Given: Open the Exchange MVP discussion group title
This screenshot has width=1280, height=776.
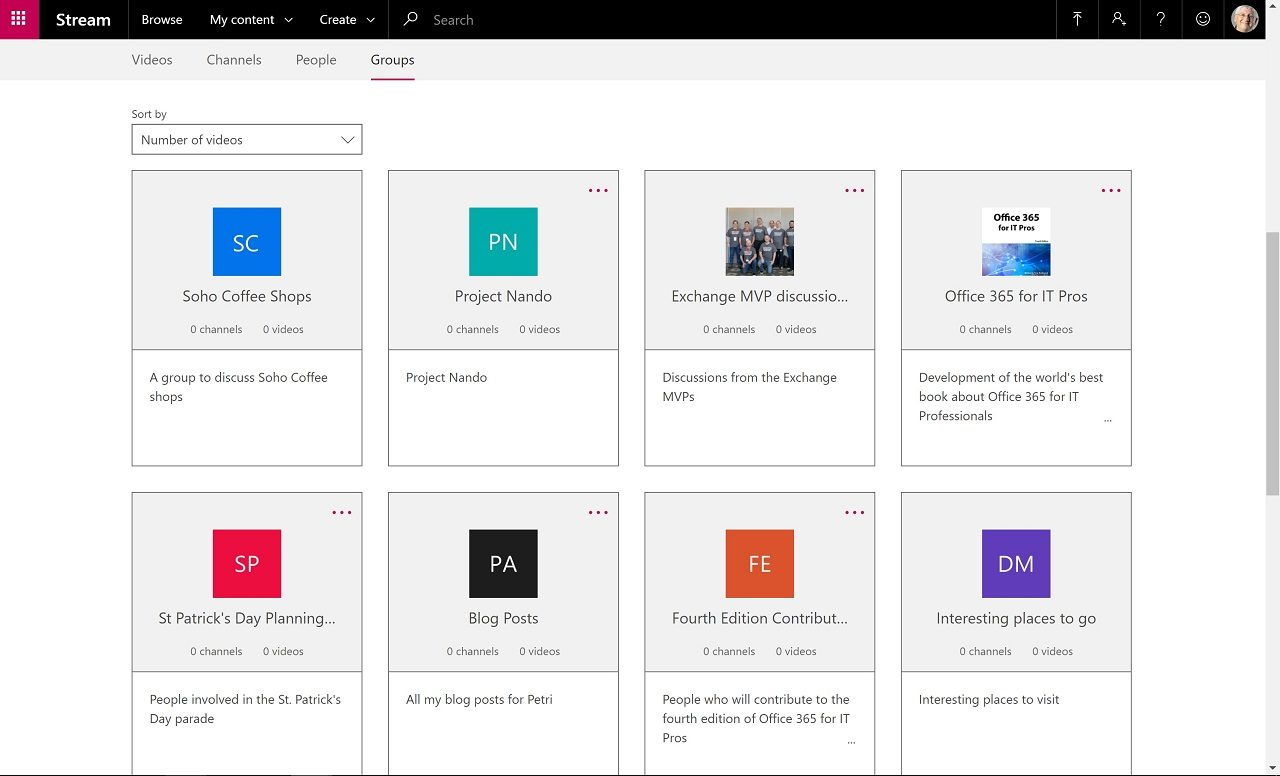Looking at the screenshot, I should pos(760,296).
